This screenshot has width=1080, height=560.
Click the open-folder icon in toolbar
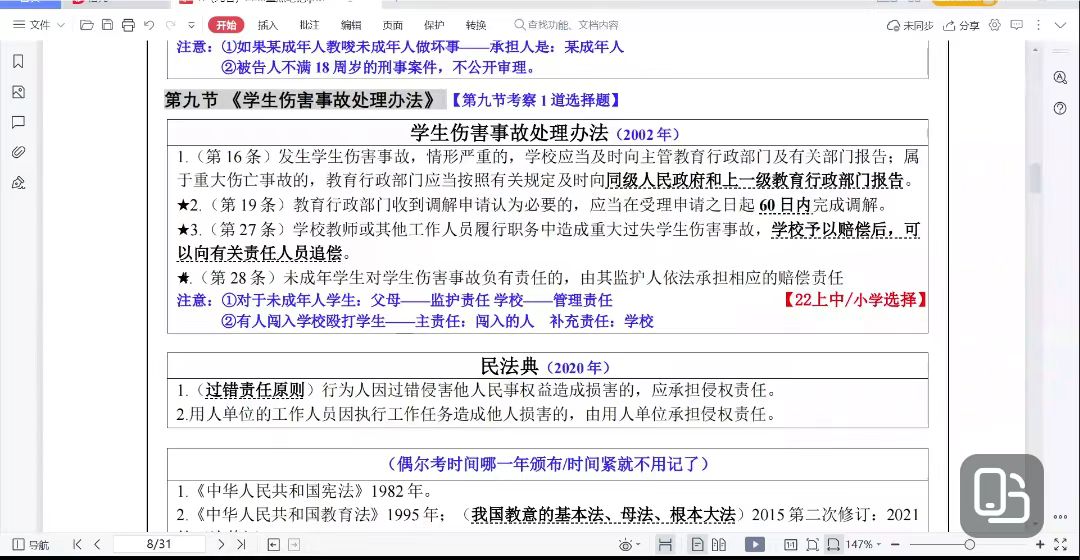pos(87,25)
